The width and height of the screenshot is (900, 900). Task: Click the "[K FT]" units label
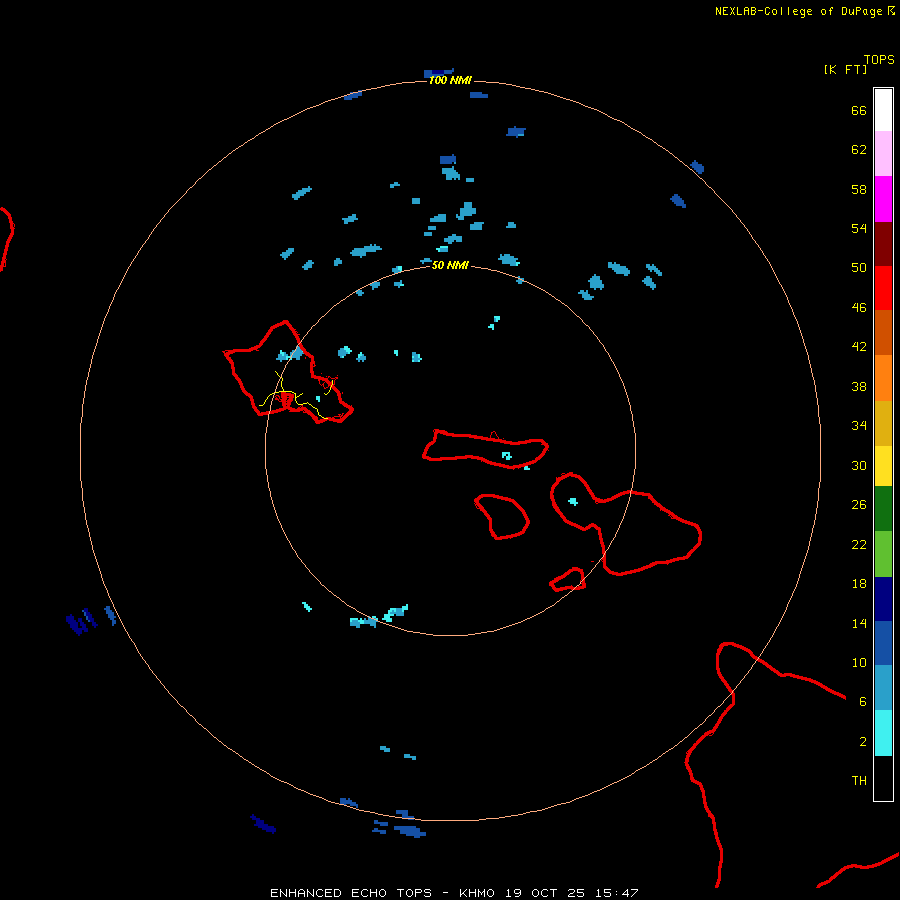point(845,69)
